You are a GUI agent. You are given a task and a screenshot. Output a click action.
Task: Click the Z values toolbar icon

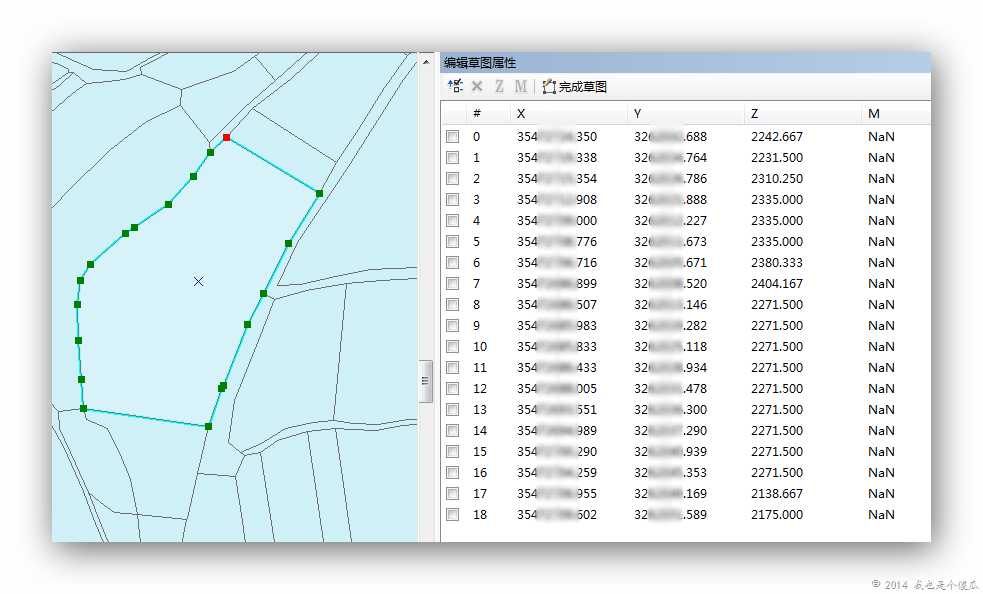[x=499, y=87]
